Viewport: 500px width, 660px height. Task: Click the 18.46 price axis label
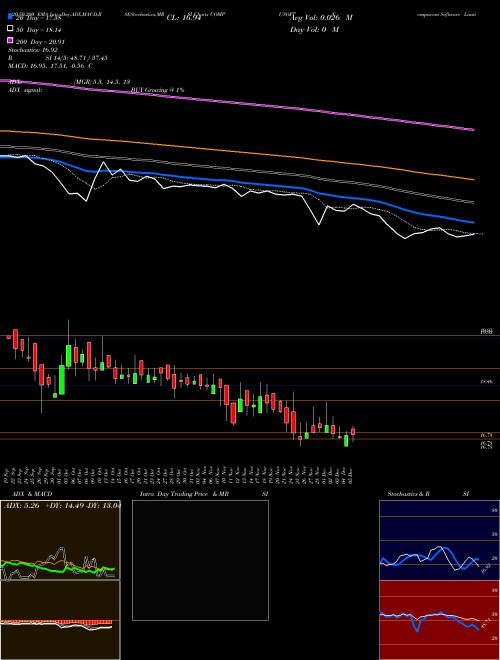(486, 381)
